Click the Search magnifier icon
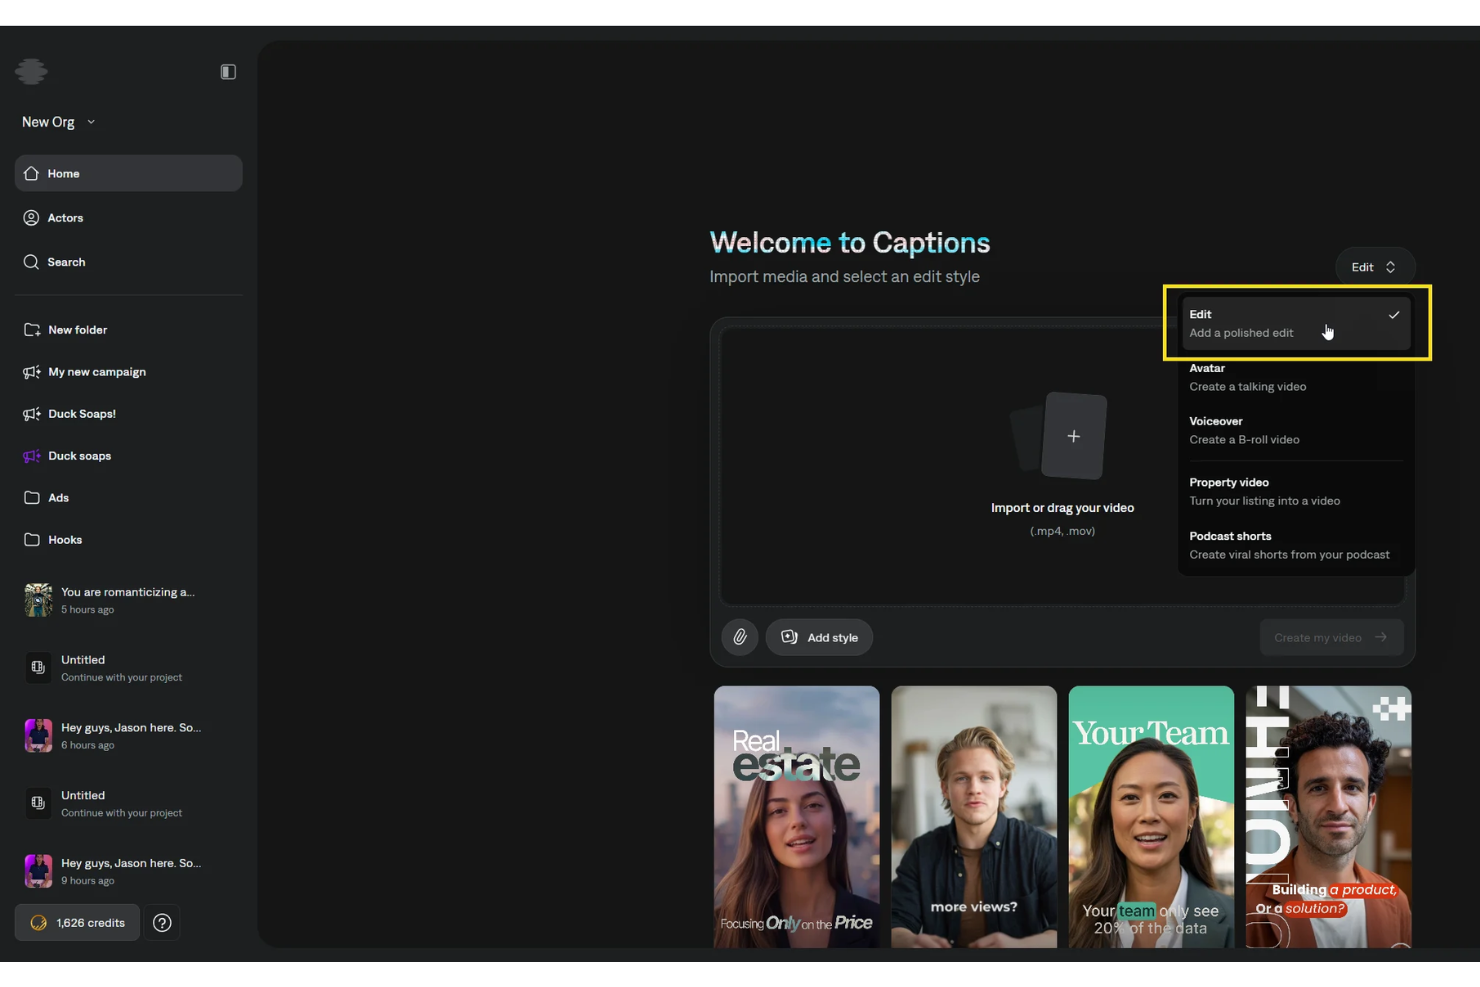The image size is (1480, 987). tap(31, 262)
